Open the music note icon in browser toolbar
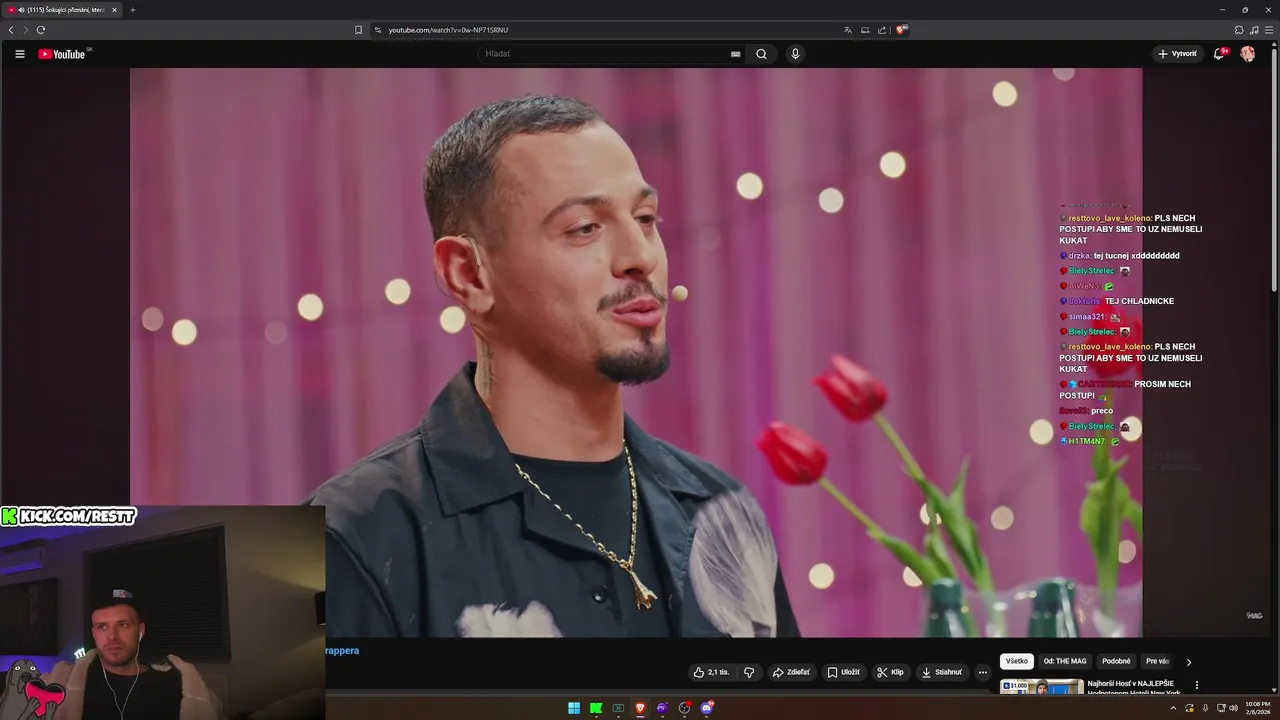 1254,30
